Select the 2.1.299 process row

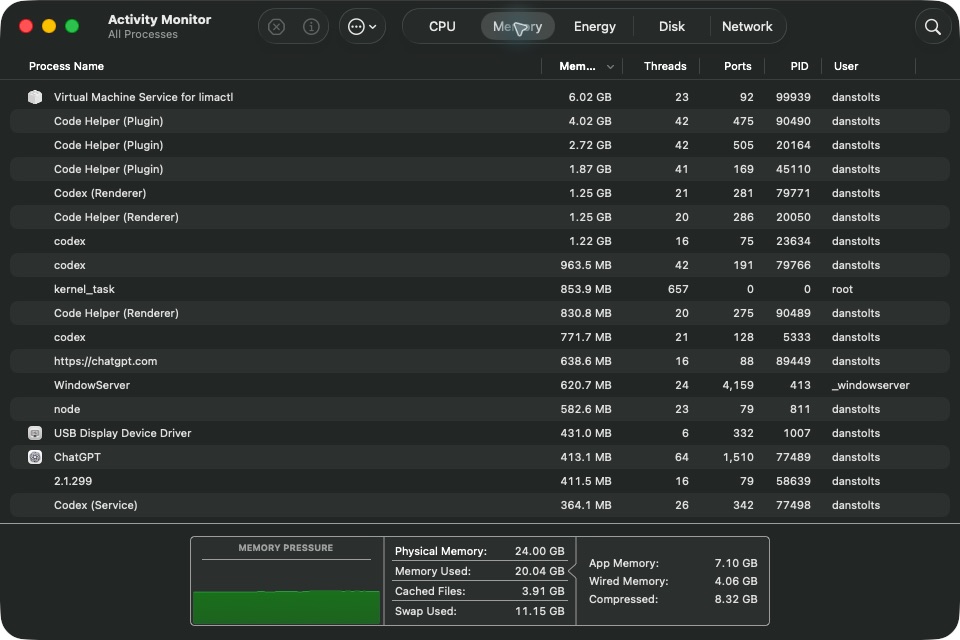coord(479,481)
